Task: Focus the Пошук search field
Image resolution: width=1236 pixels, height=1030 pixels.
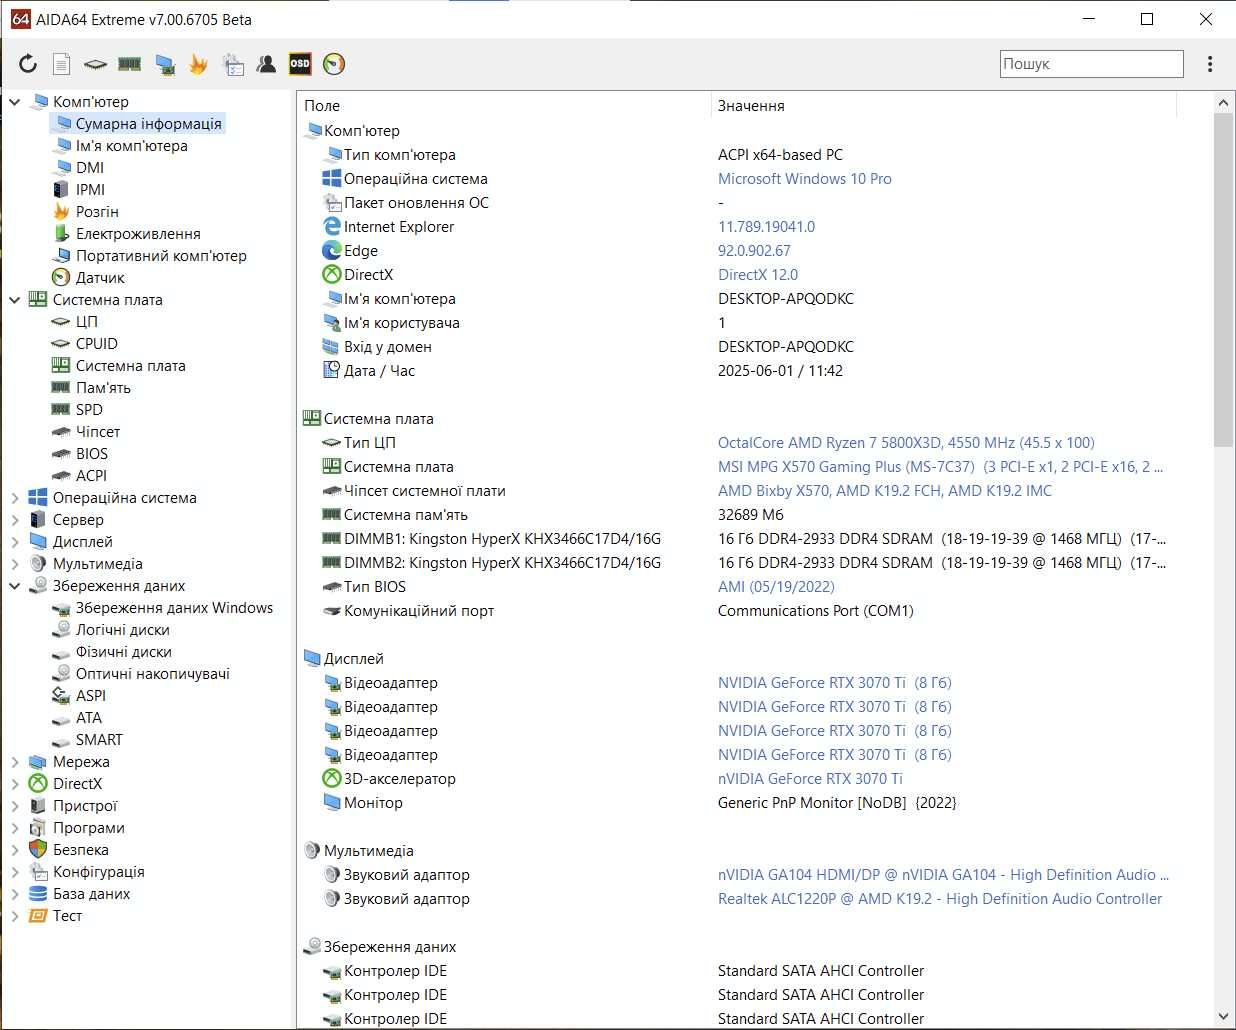Action: 1091,64
